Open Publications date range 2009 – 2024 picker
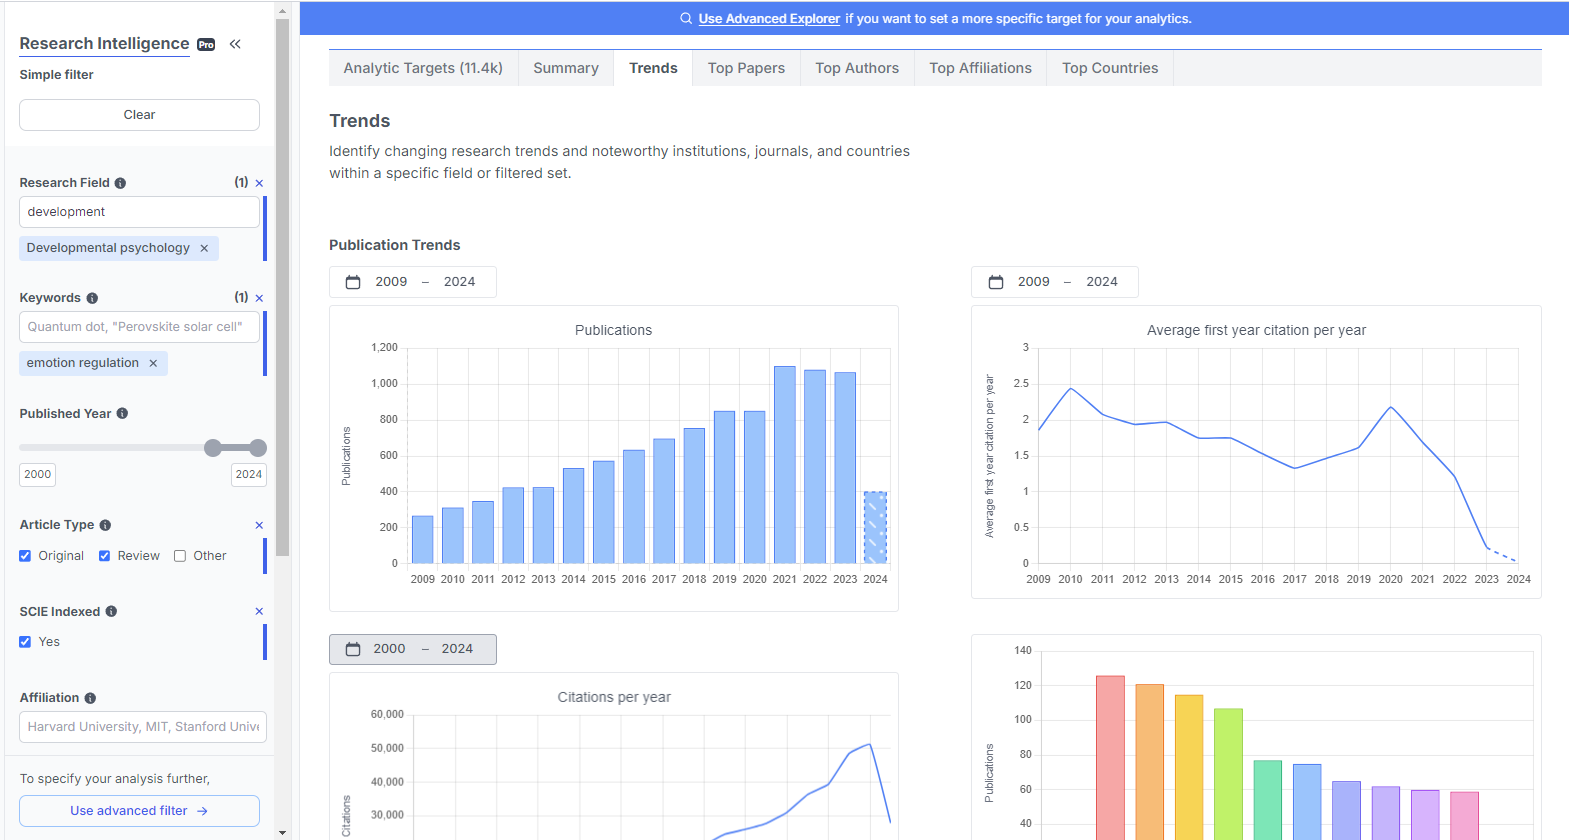This screenshot has width=1569, height=840. [413, 282]
